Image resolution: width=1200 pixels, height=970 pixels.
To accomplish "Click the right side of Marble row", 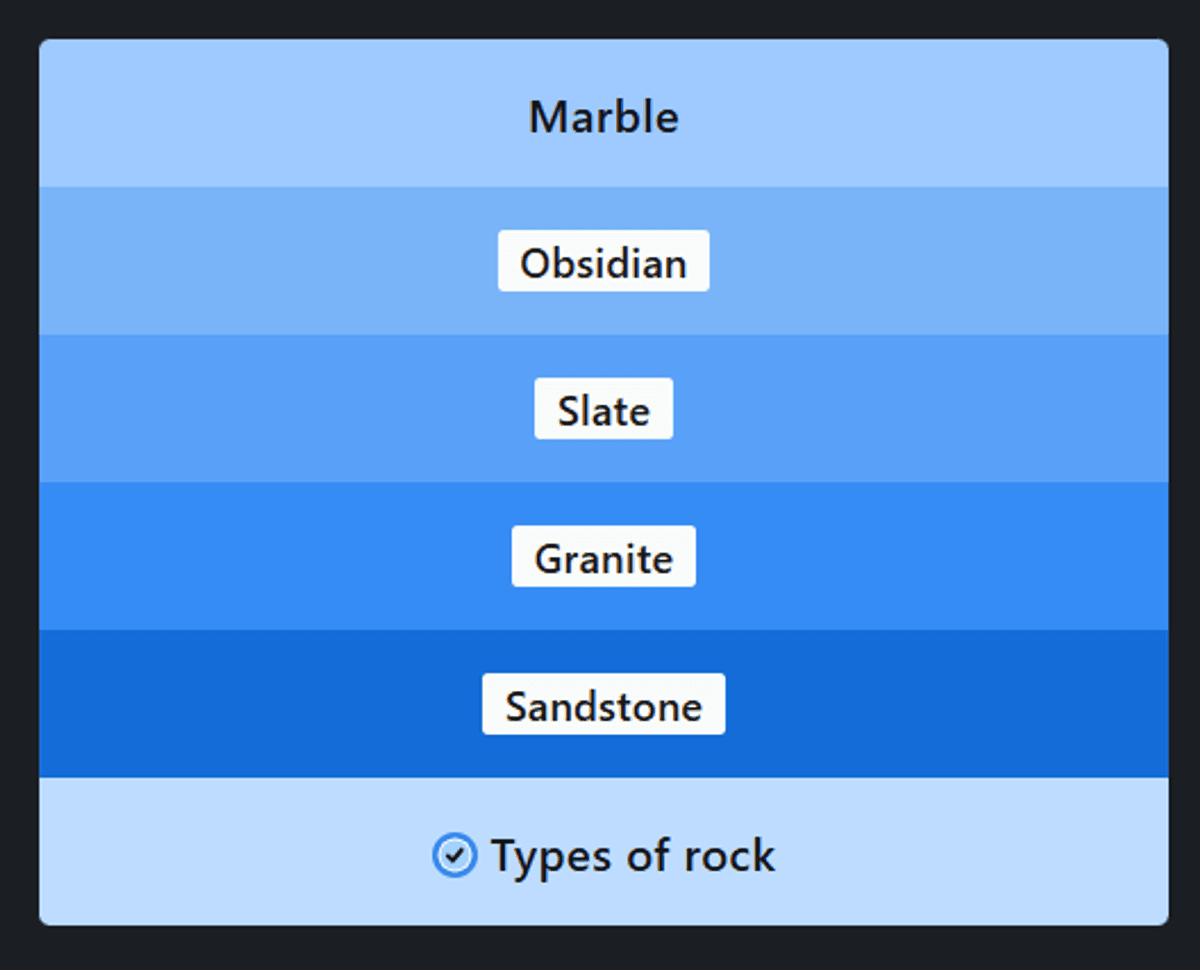I will click(x=950, y=113).
